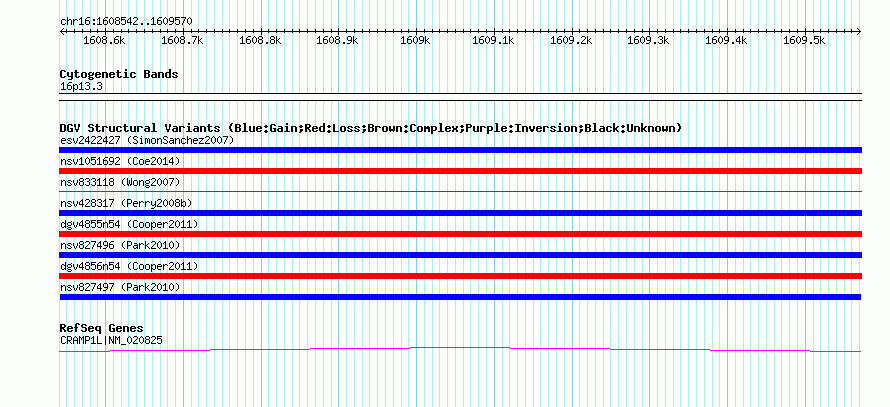
Task: Click the blue esv2422427 gain variant bar
Action: (x=460, y=150)
